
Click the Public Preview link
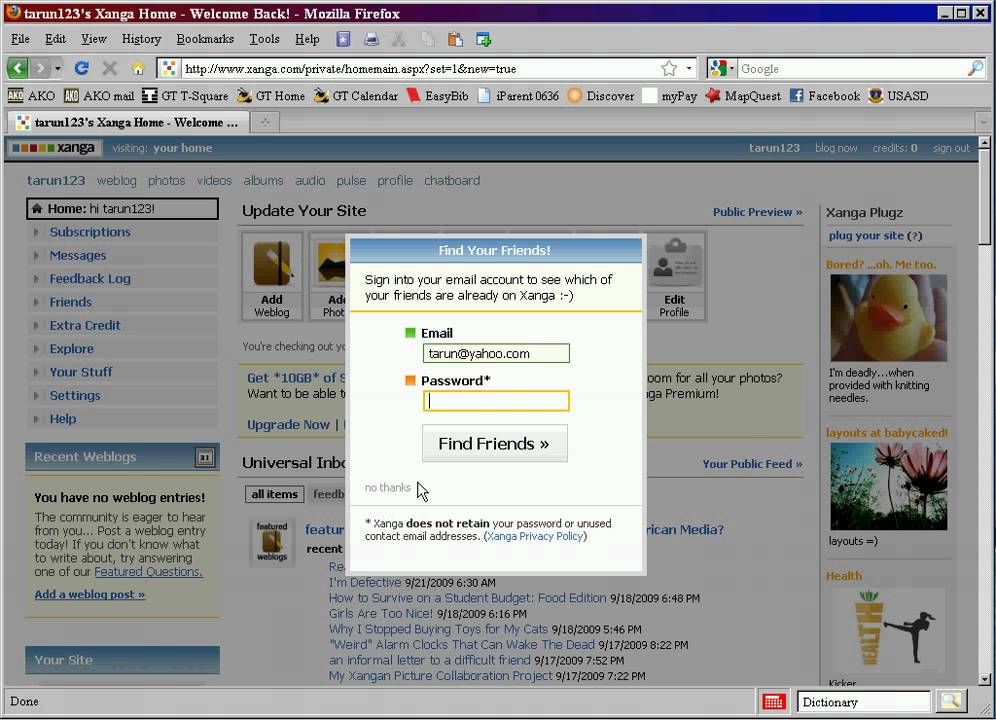(x=757, y=212)
